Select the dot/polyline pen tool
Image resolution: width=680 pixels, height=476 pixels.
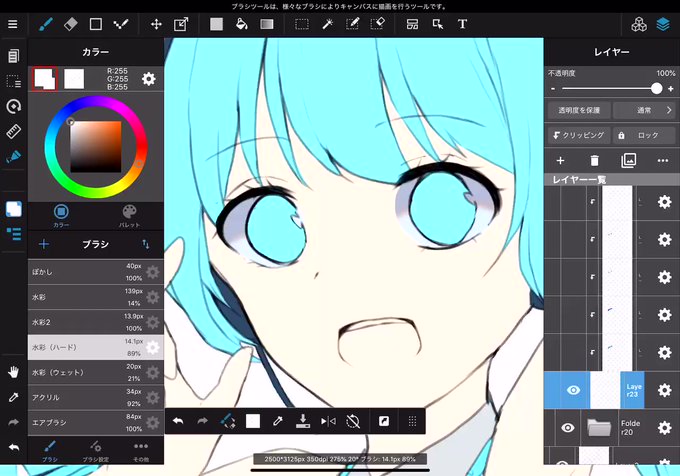[x=121, y=24]
